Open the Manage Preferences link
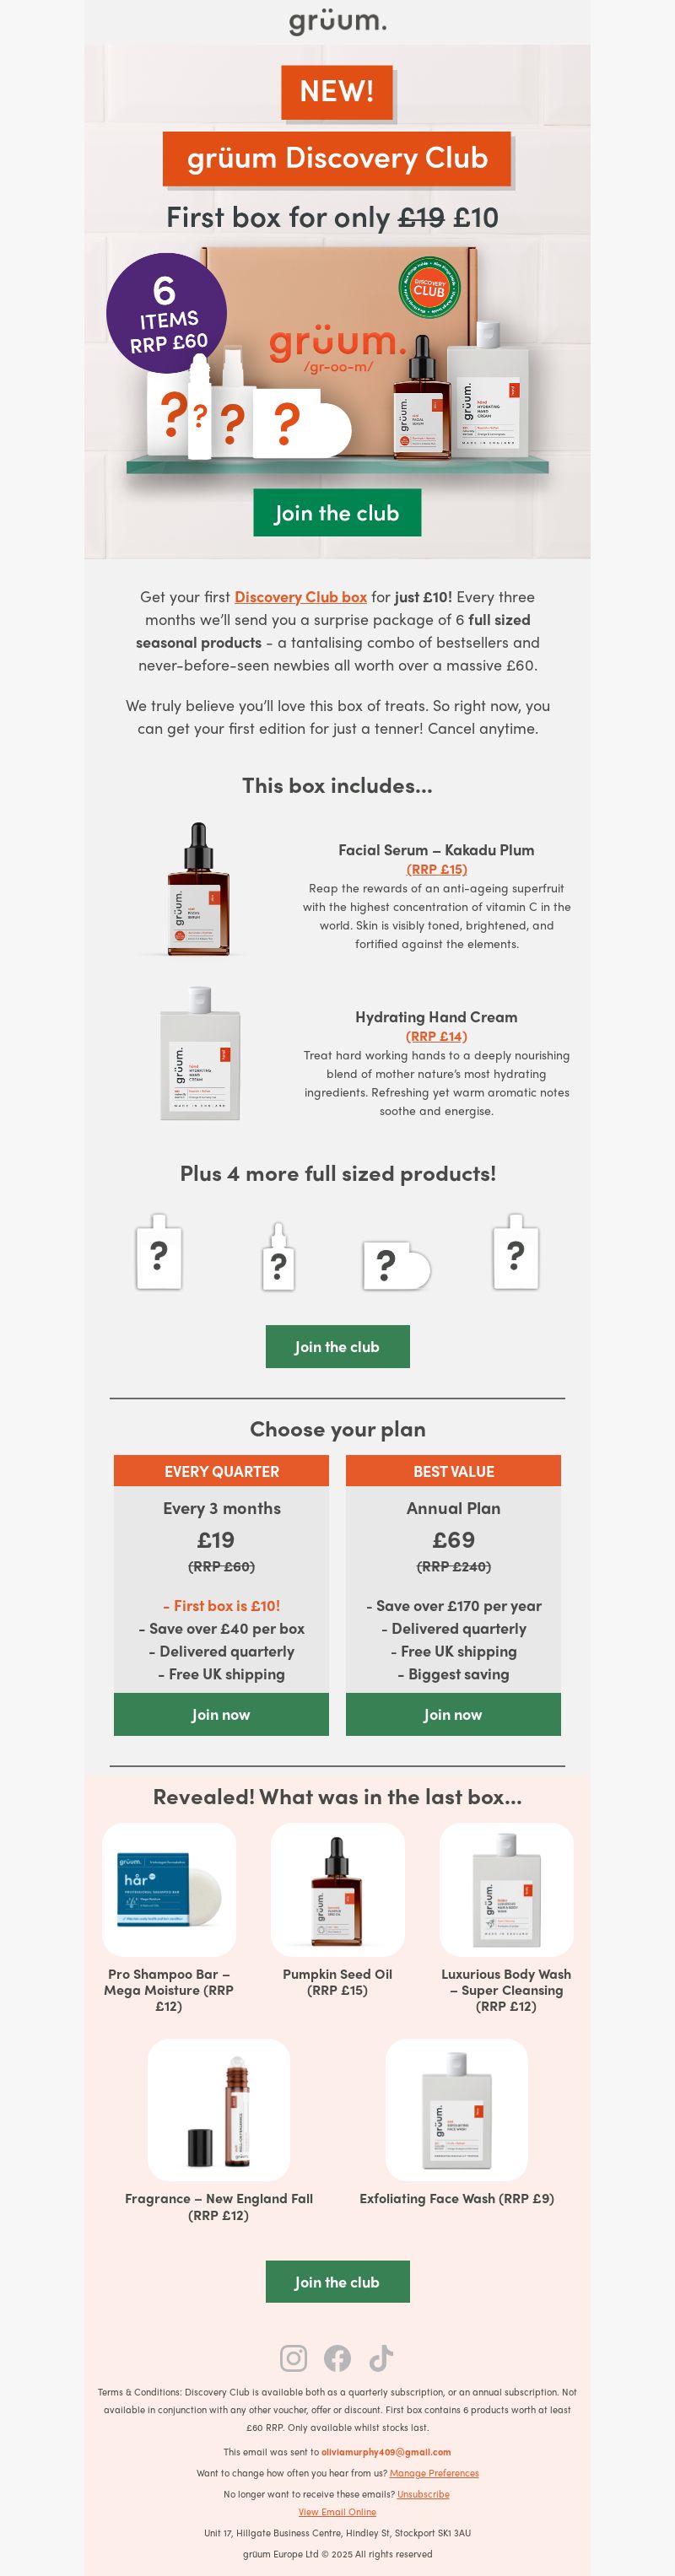The height and width of the screenshot is (2576, 675). [x=434, y=2472]
